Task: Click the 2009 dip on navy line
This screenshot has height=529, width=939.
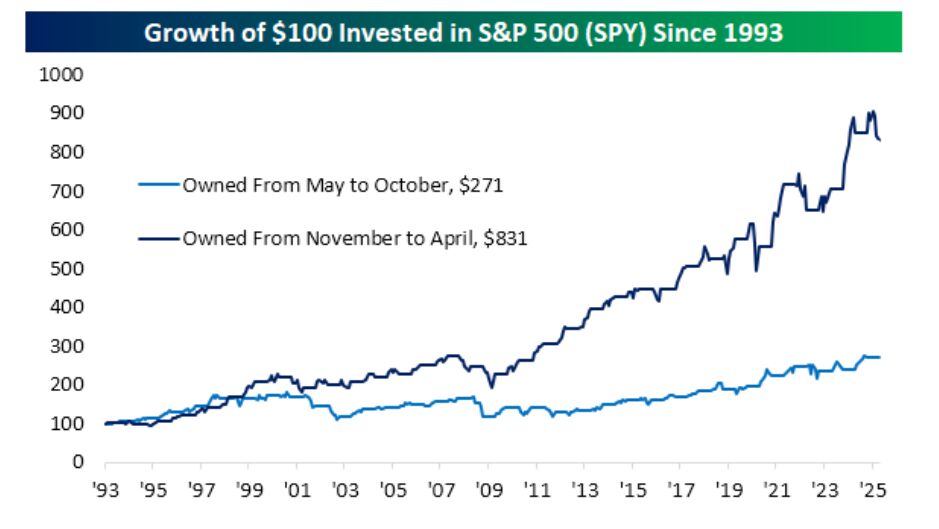Action: point(492,387)
